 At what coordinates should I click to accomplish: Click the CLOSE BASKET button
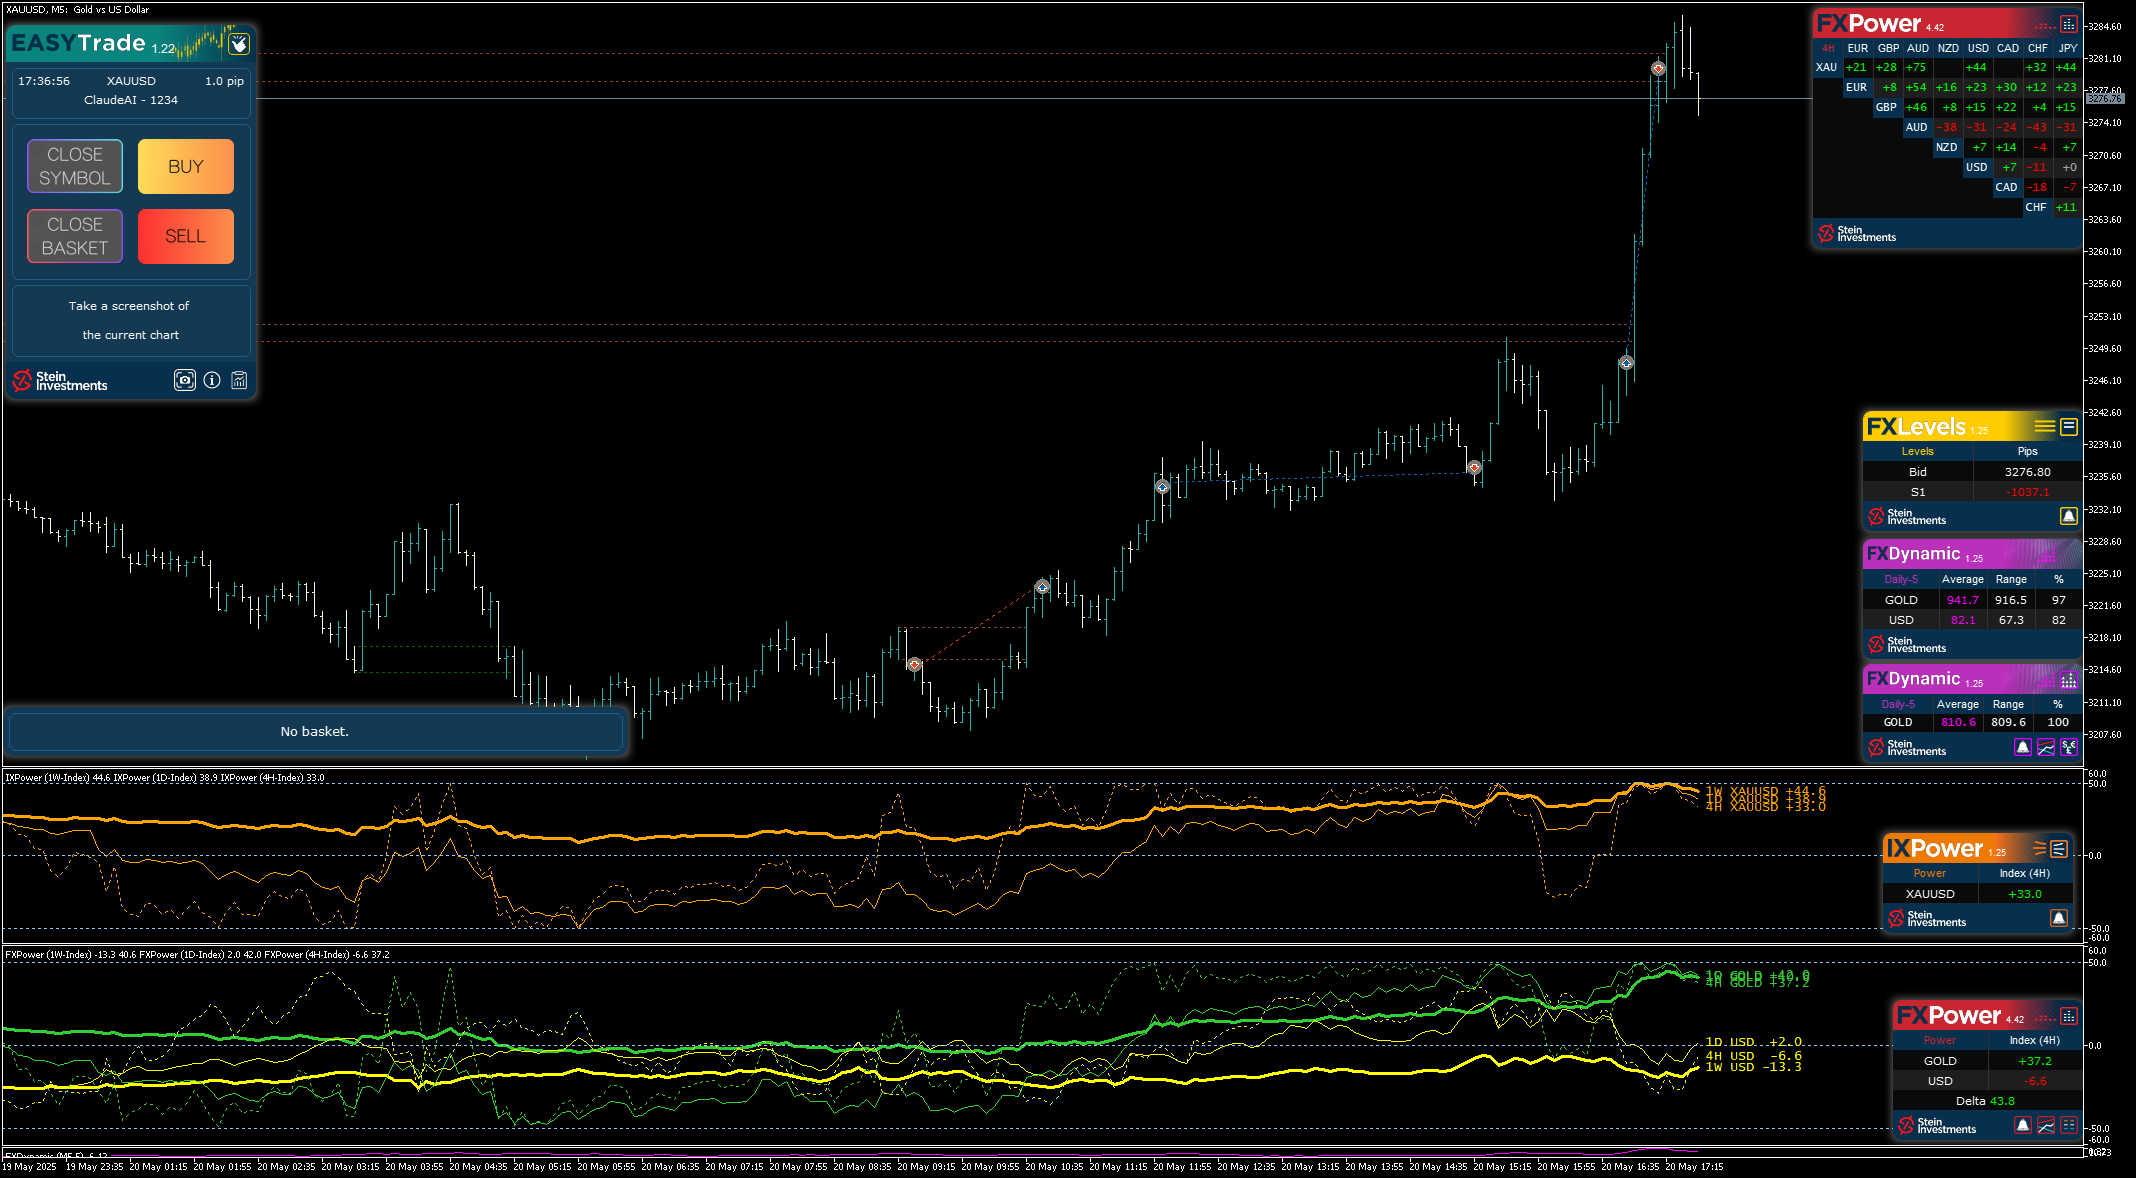coord(75,236)
